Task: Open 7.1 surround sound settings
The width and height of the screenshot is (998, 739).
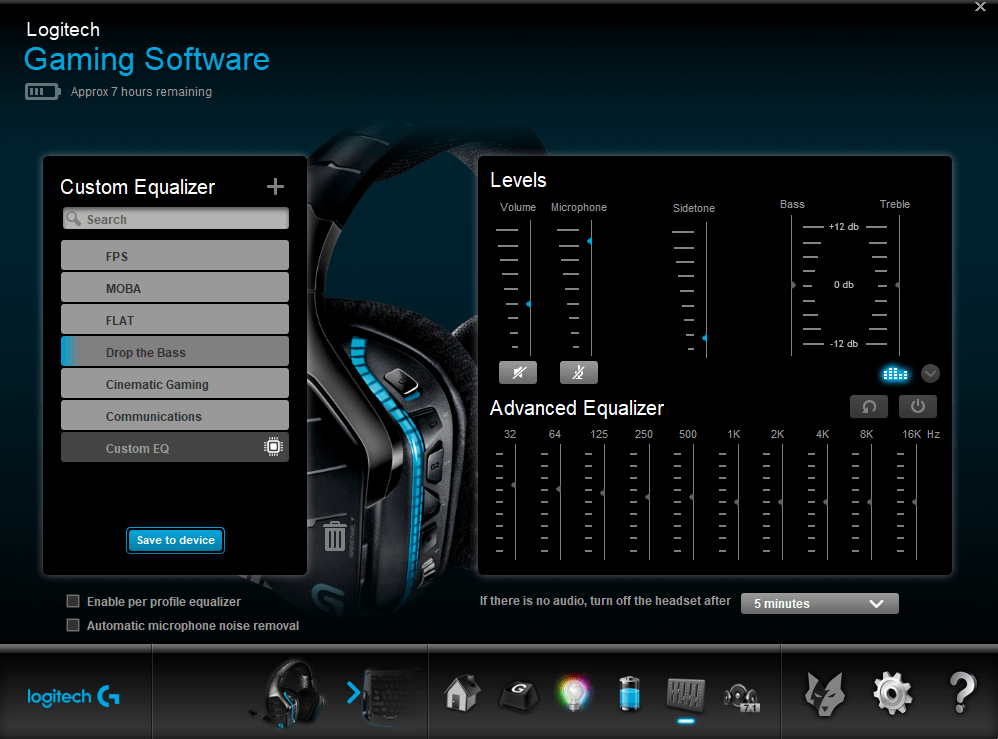Action: pos(741,696)
